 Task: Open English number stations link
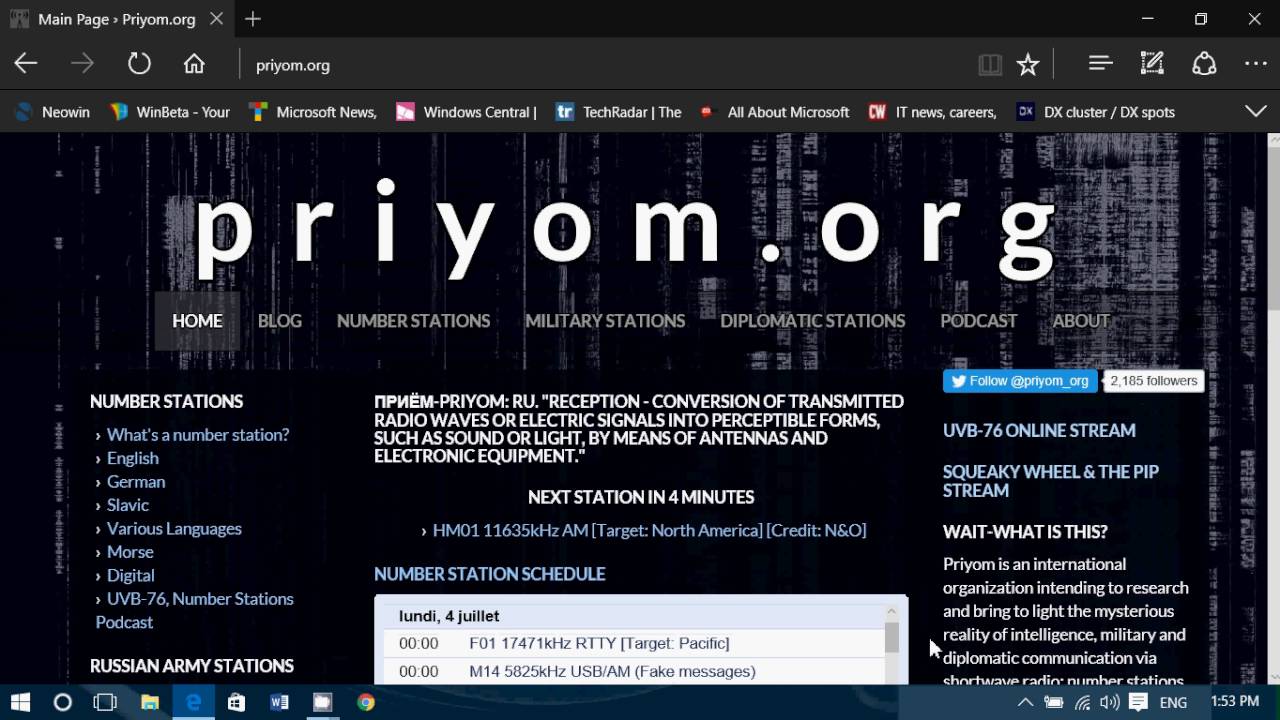(133, 458)
